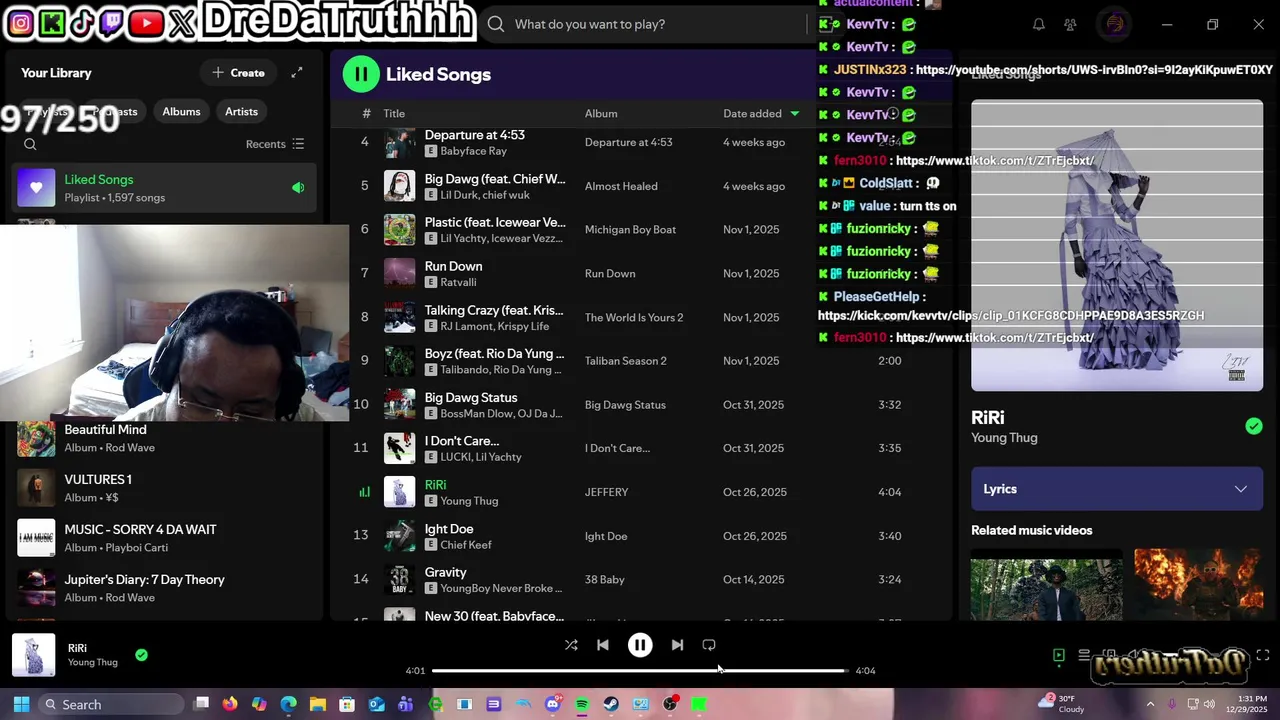Open the Chief Keef artist link
Image resolution: width=1280 pixels, height=720 pixels.
tap(466, 545)
